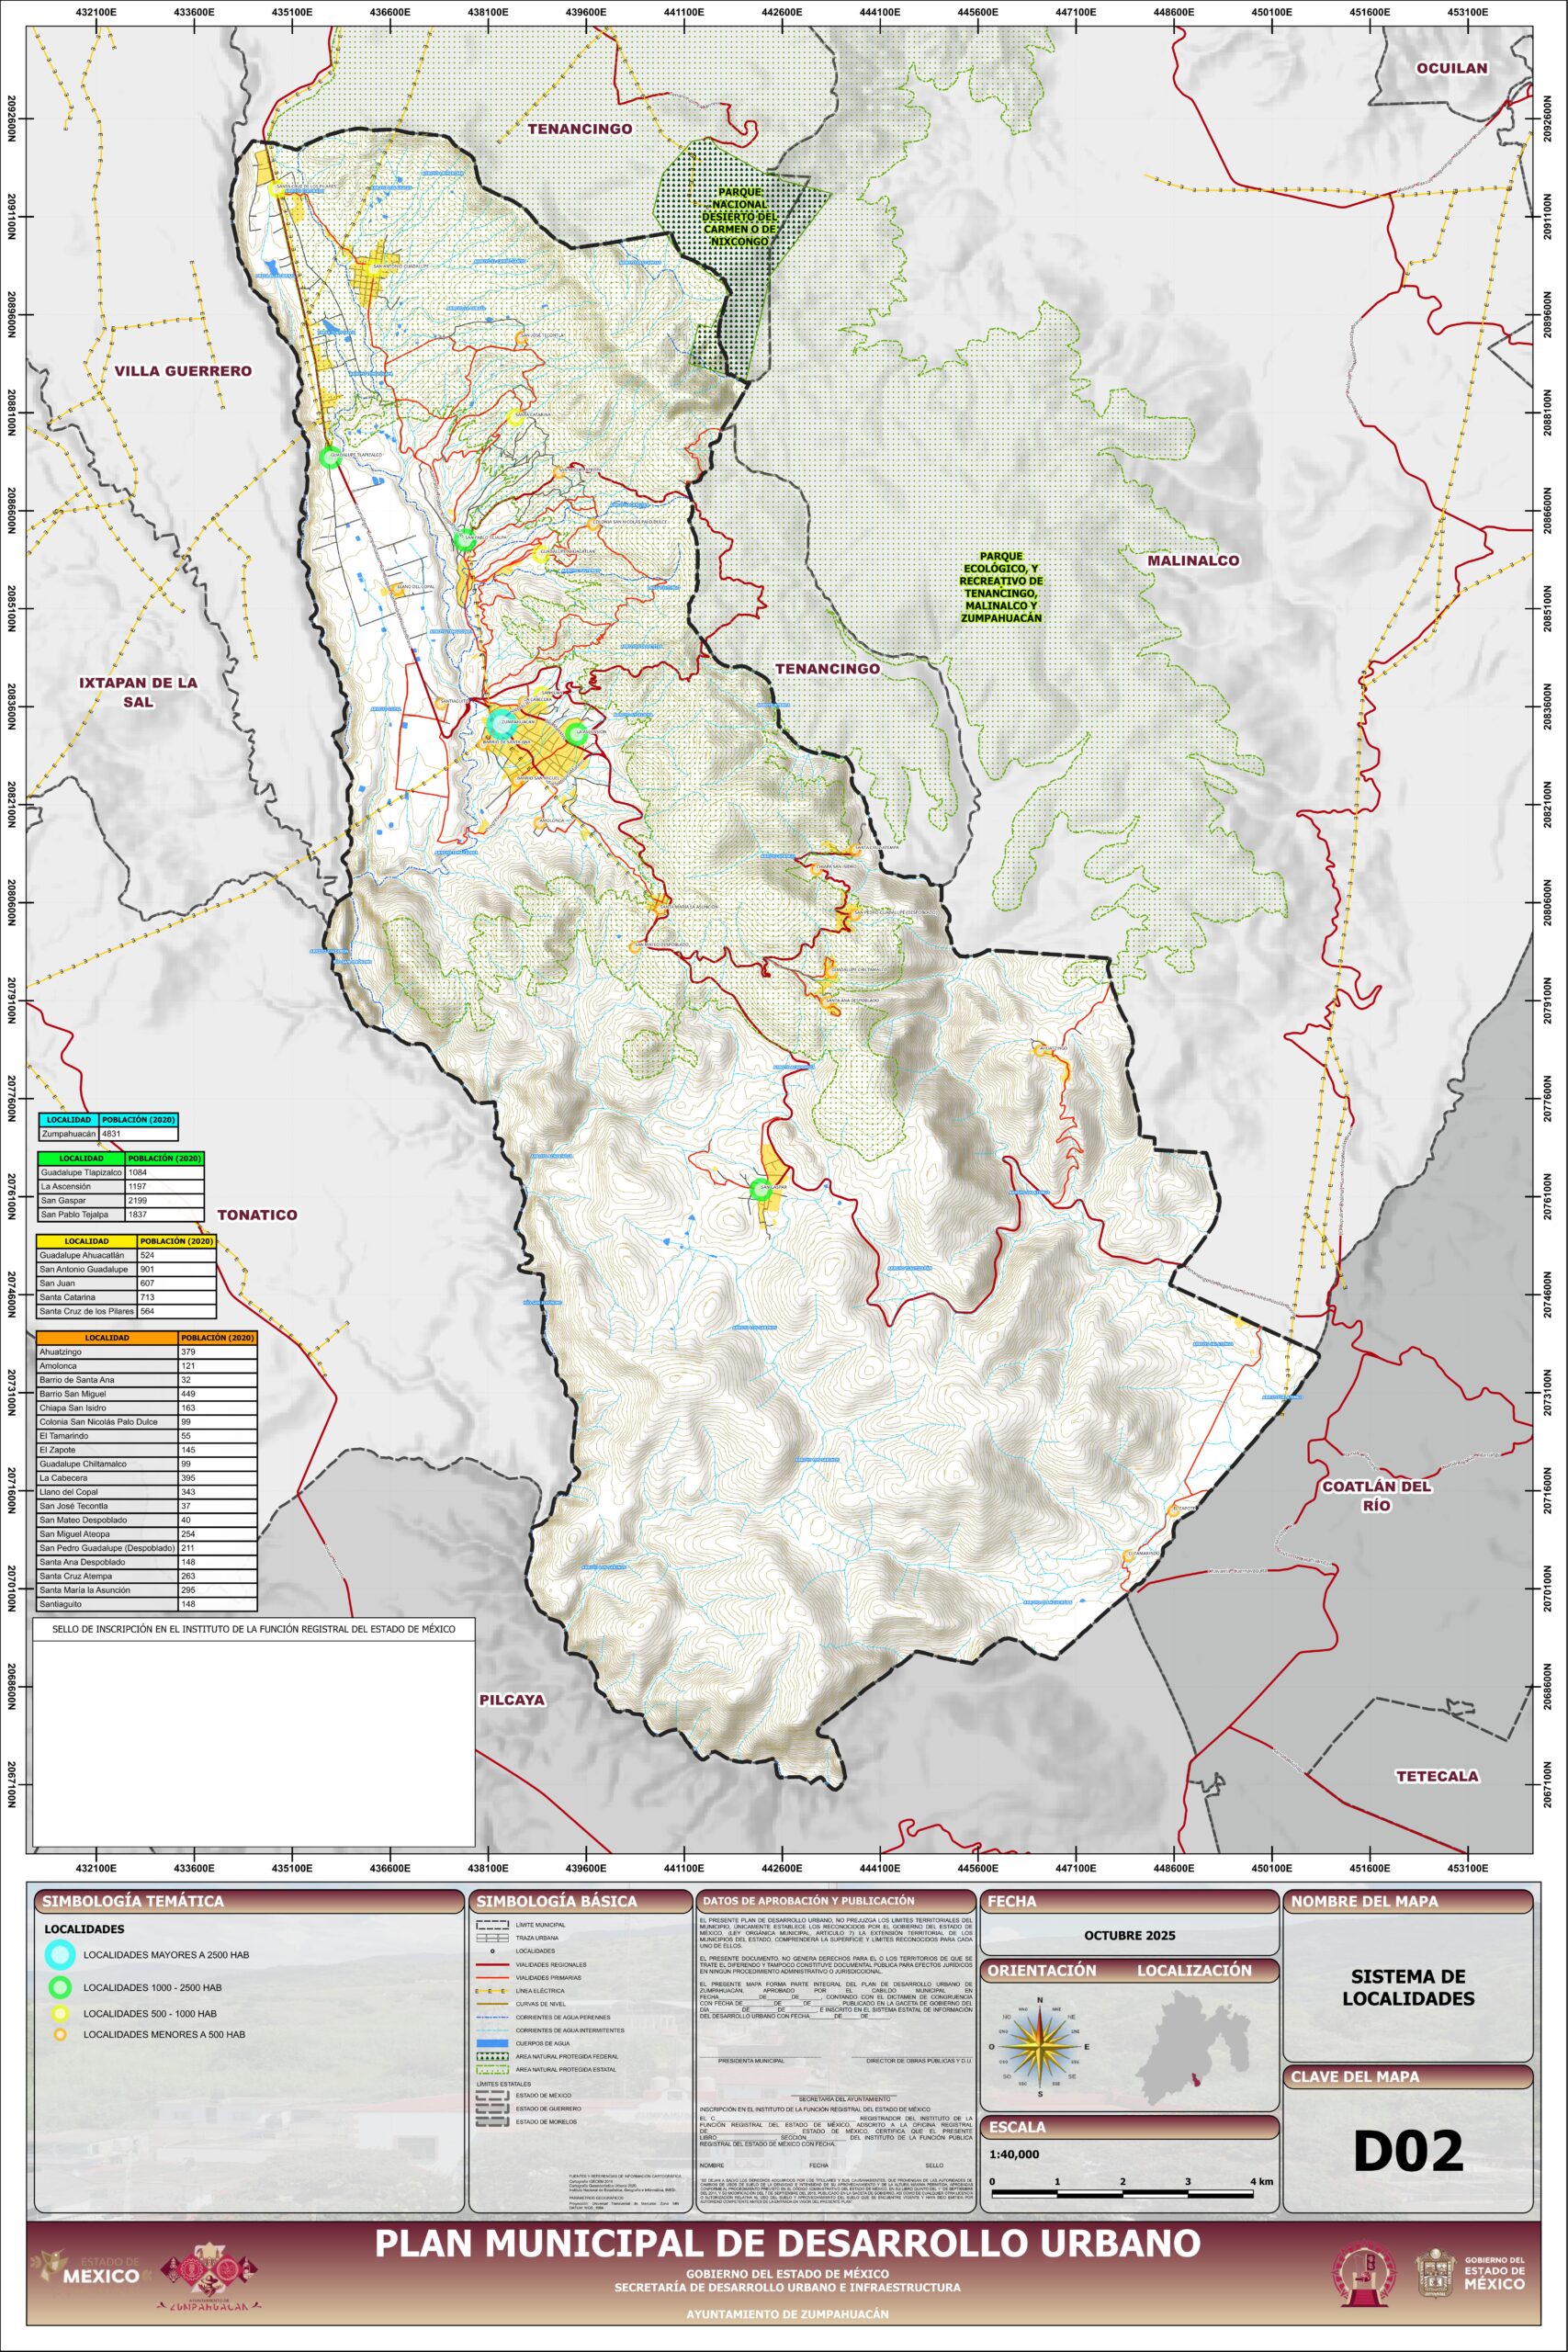Click the San Gaspar green locality marker on map
Viewport: 1568px width, 2352px height.
pos(760,1190)
